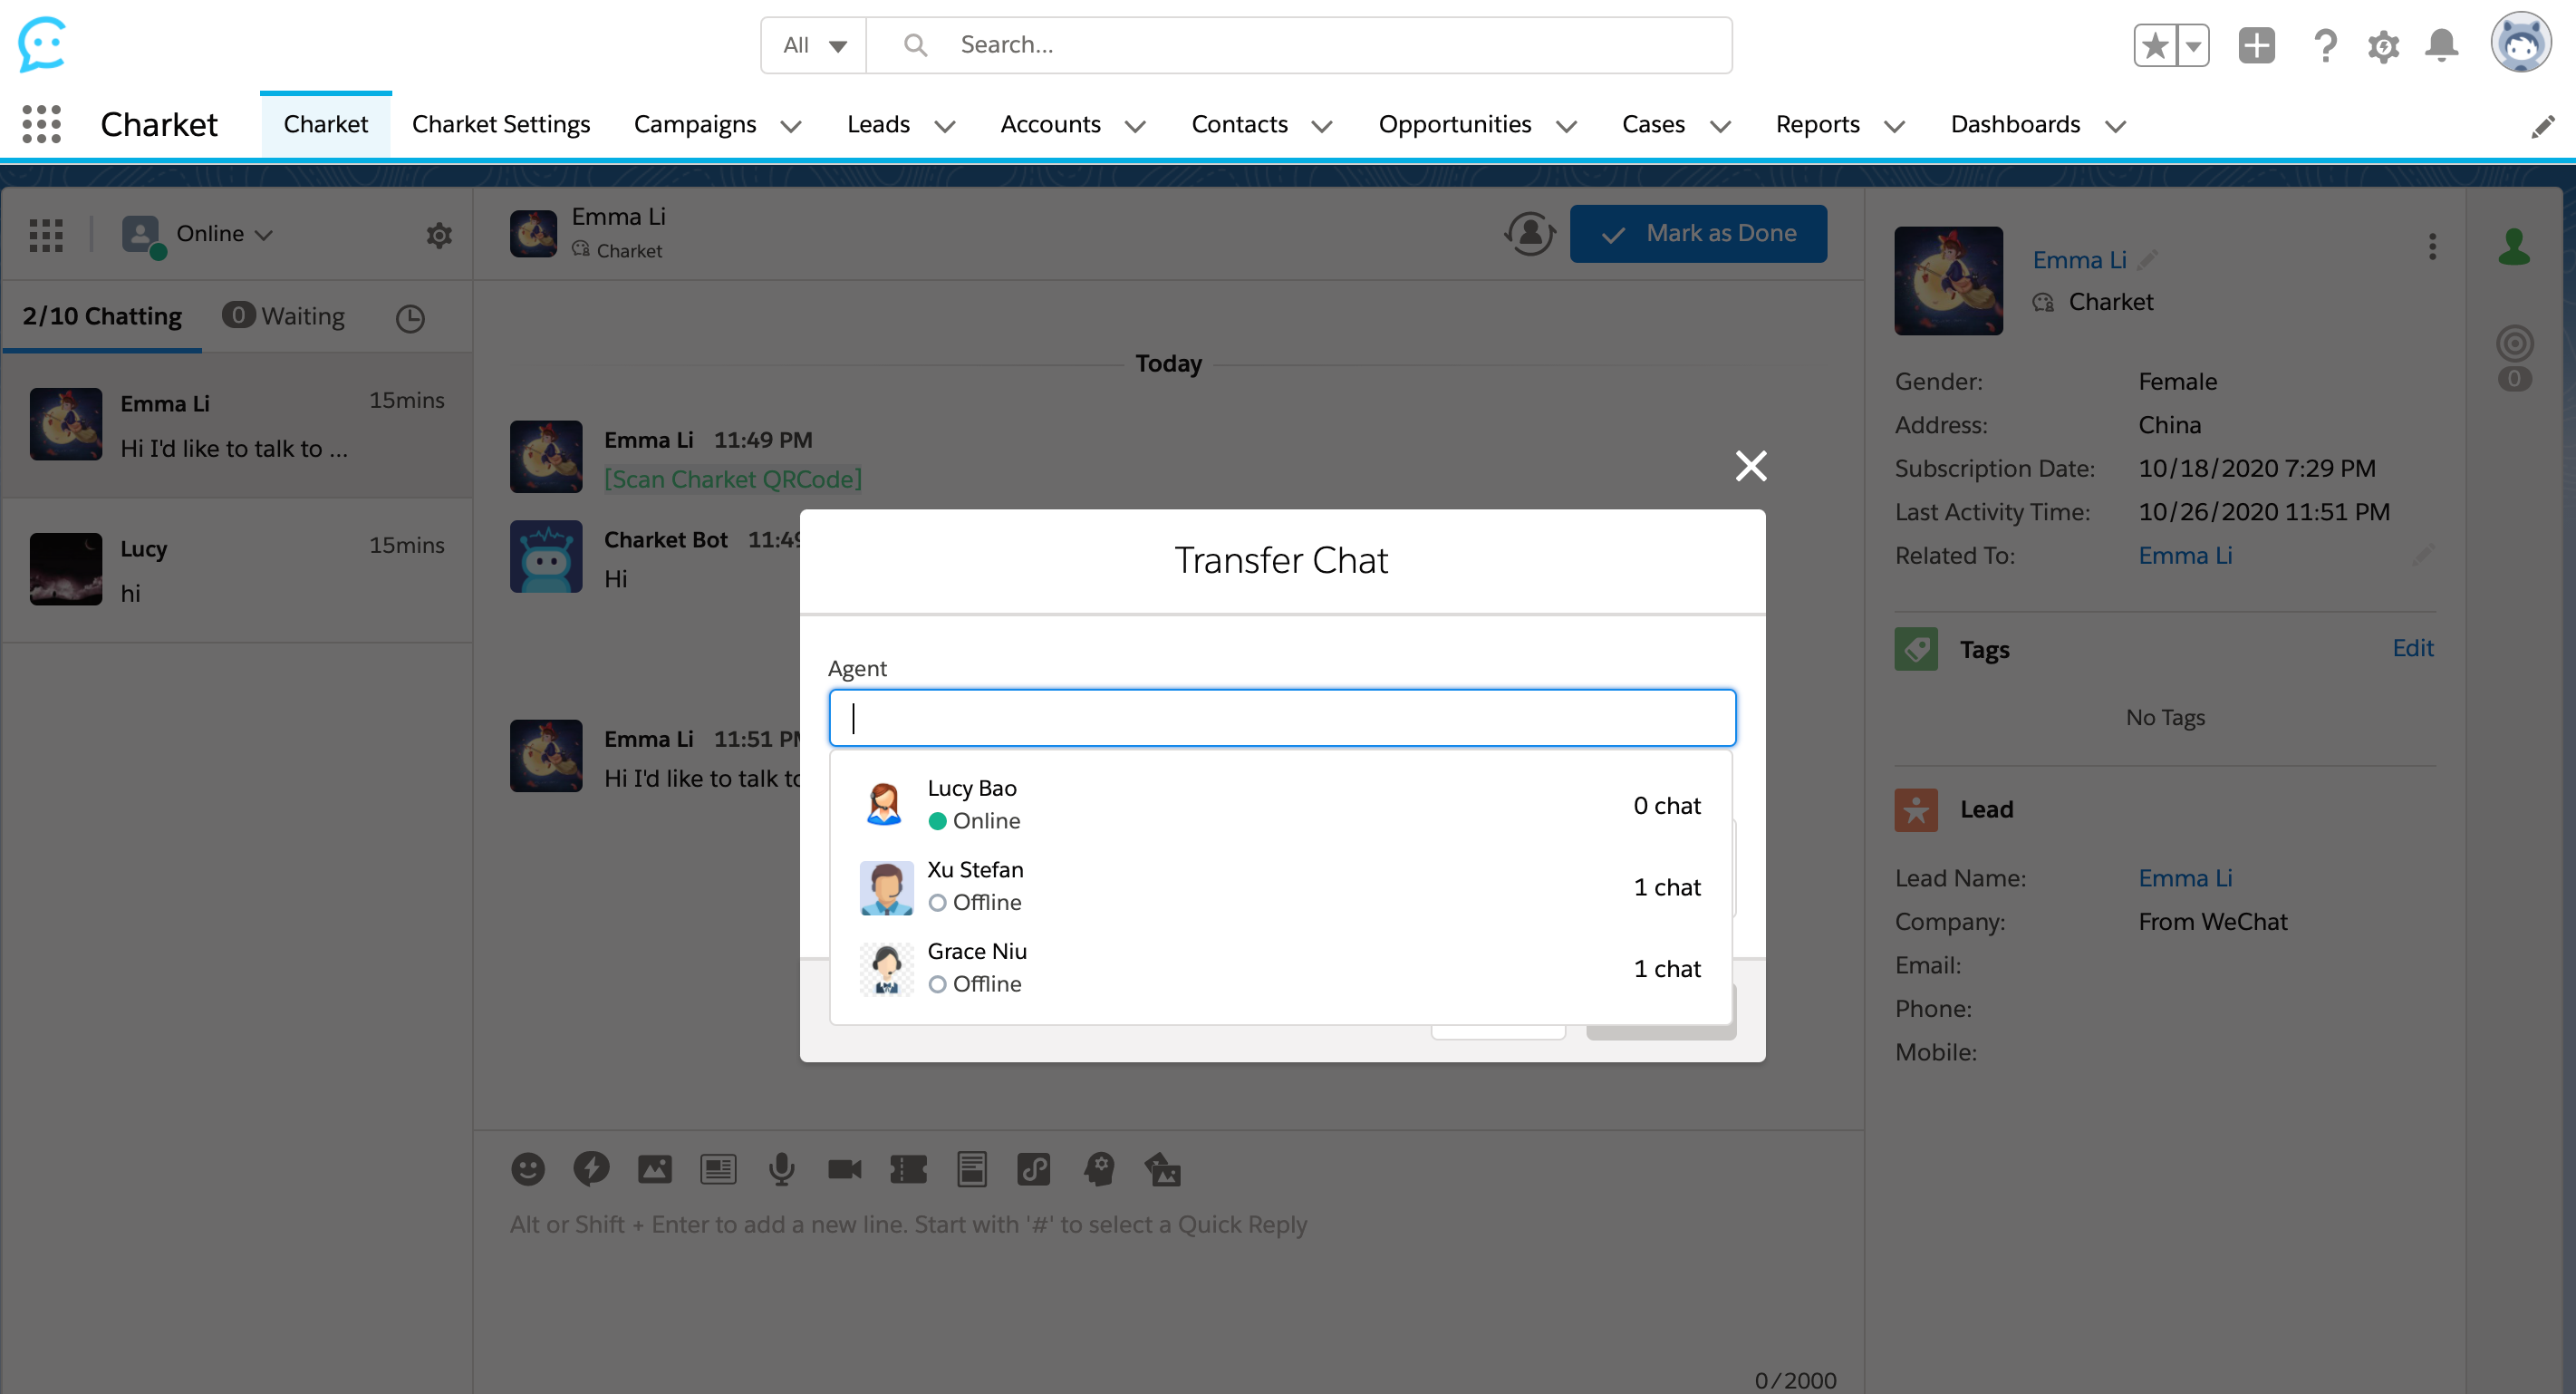Close the Transfer Chat dialog
The width and height of the screenshot is (2576, 1394).
pos(1751,466)
